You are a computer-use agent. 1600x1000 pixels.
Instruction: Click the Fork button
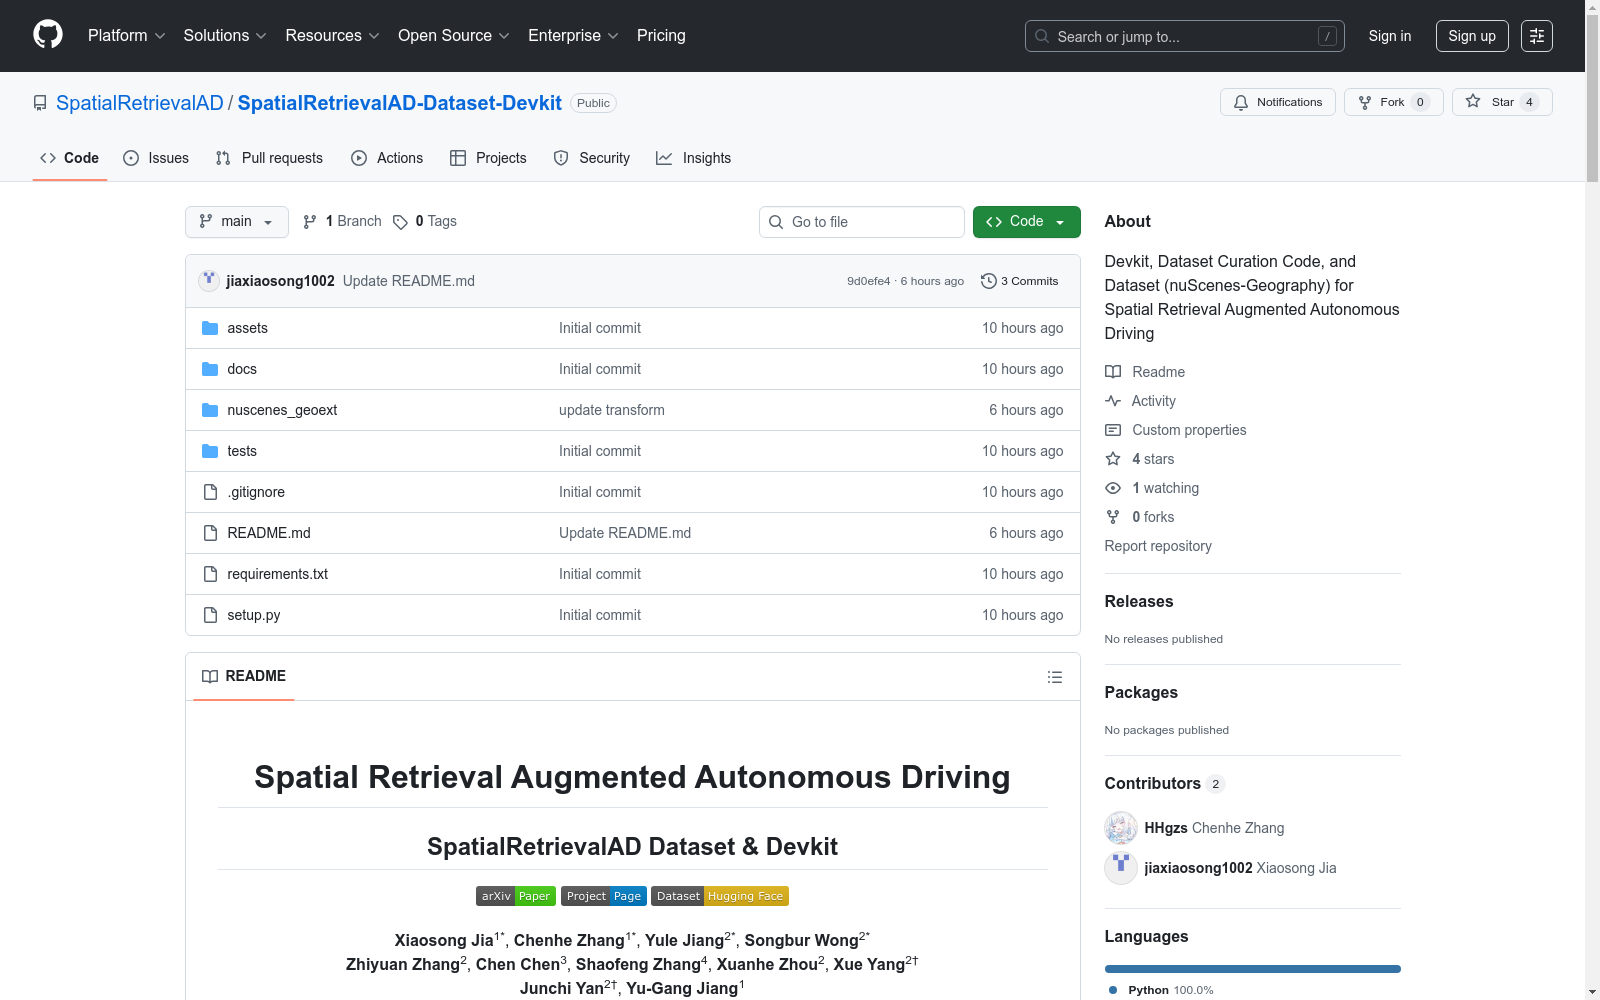pyautogui.click(x=1394, y=102)
